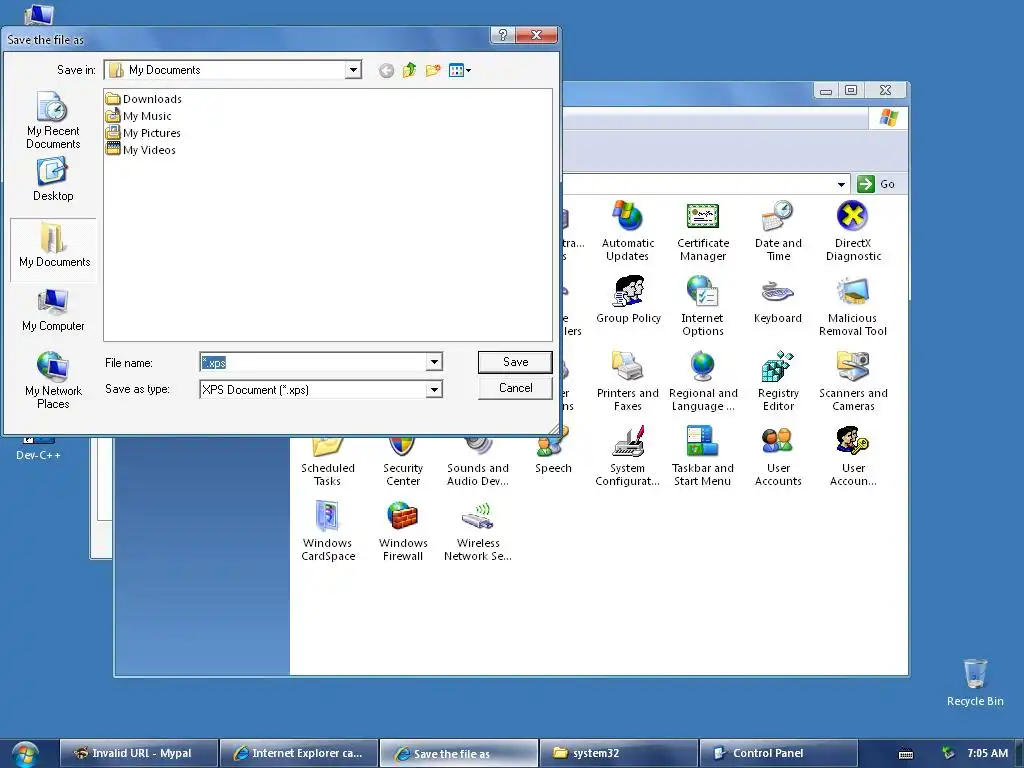The image size is (1024, 768).
Task: Select the Downloads folder
Action: click(144, 99)
